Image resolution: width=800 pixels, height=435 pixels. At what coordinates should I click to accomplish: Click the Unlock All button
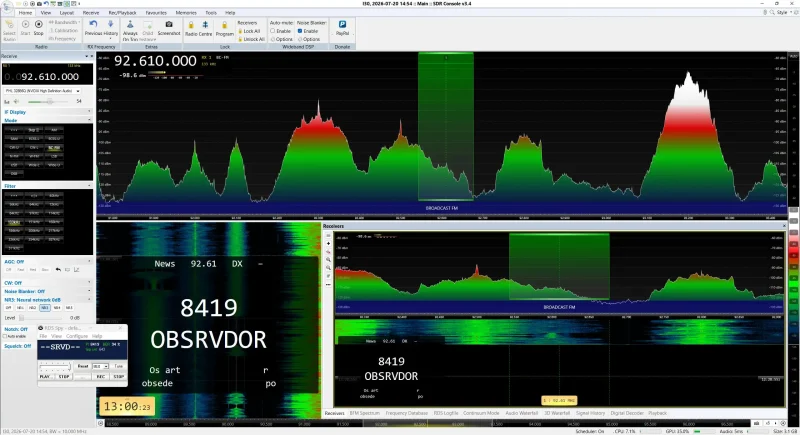point(252,39)
